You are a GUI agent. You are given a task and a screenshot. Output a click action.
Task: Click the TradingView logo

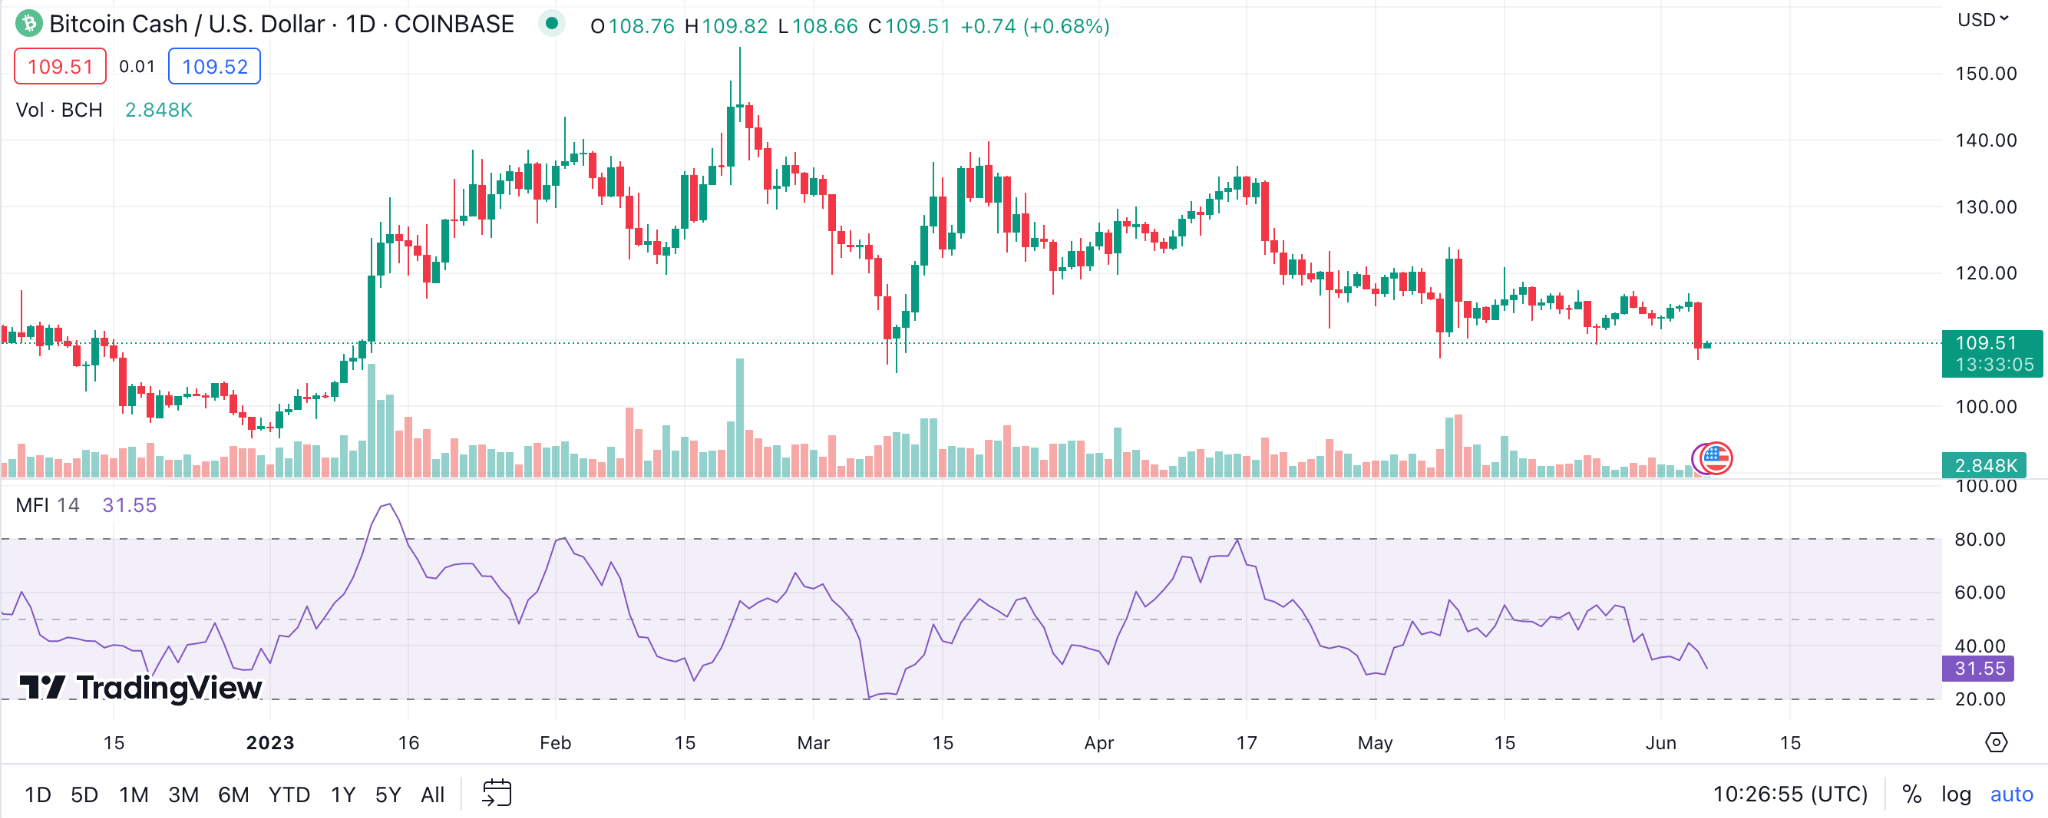pyautogui.click(x=141, y=687)
